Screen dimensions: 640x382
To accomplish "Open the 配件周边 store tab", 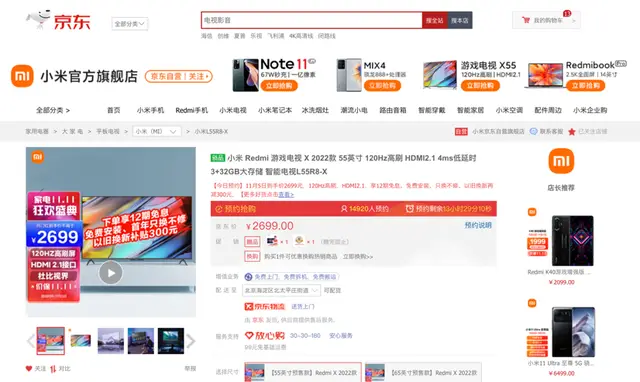I will [x=548, y=110].
